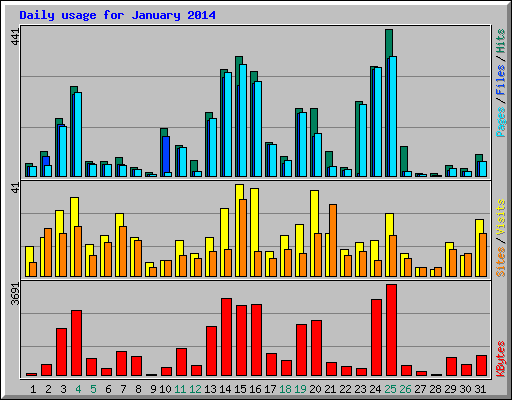Select the red KBytes bar for day 7
512x400 pixels.
tap(121, 363)
